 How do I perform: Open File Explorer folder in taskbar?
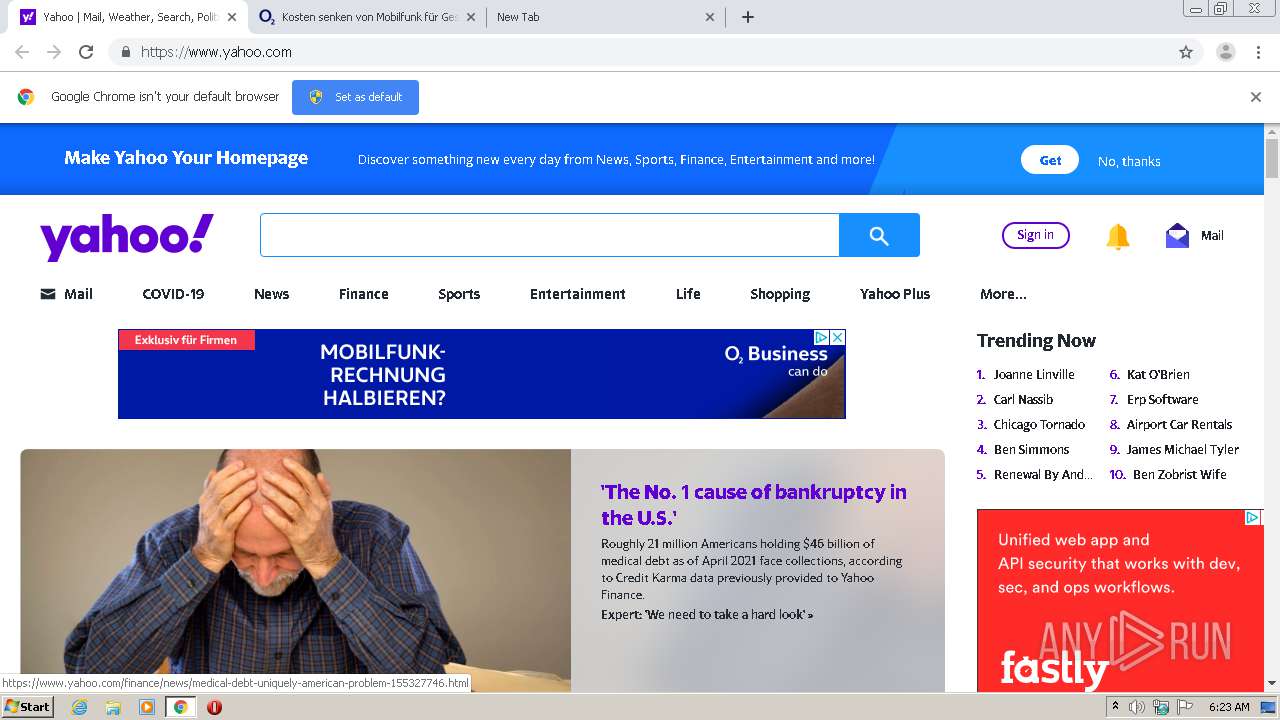[x=113, y=707]
